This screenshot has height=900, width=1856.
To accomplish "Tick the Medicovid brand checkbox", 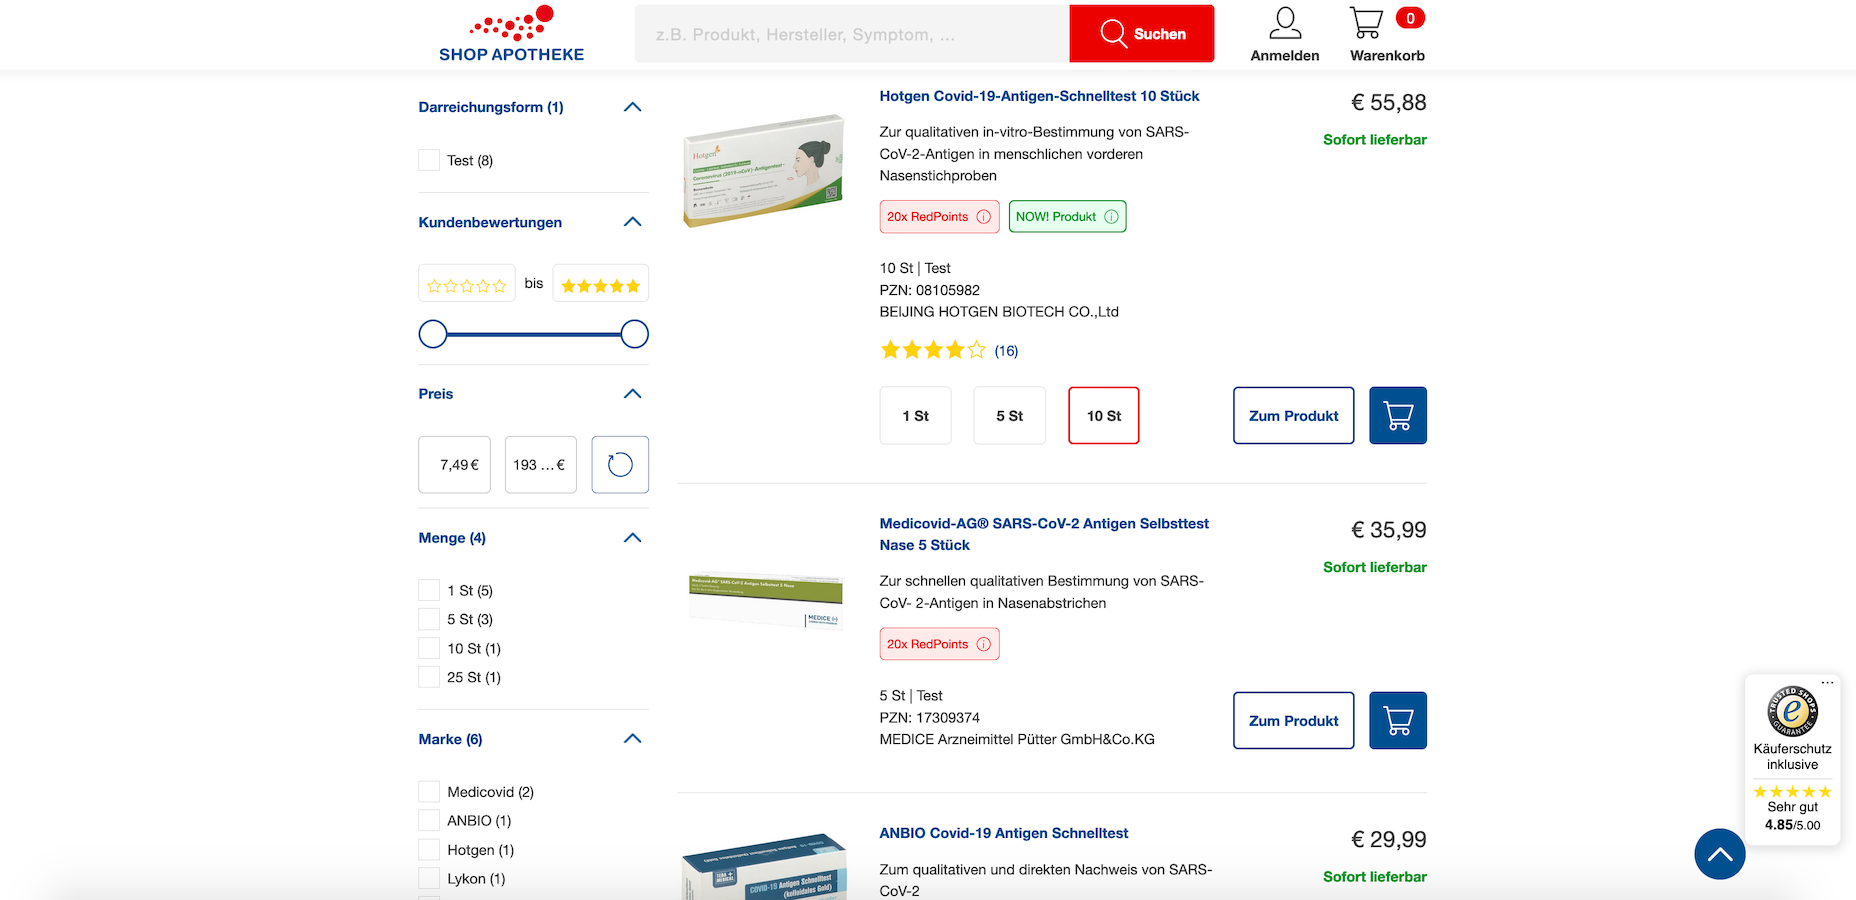I will (x=429, y=792).
